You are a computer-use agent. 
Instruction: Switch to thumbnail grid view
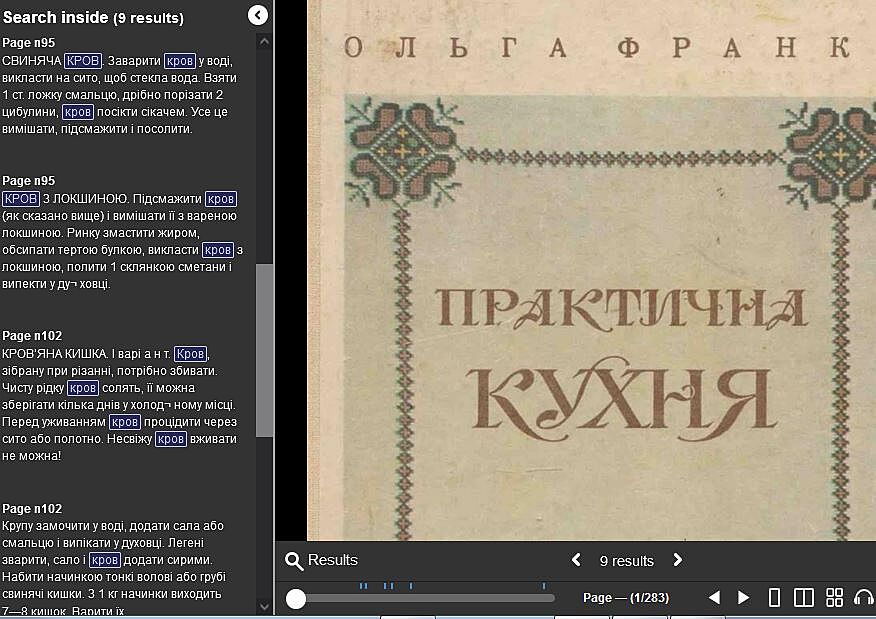pyautogui.click(x=834, y=598)
